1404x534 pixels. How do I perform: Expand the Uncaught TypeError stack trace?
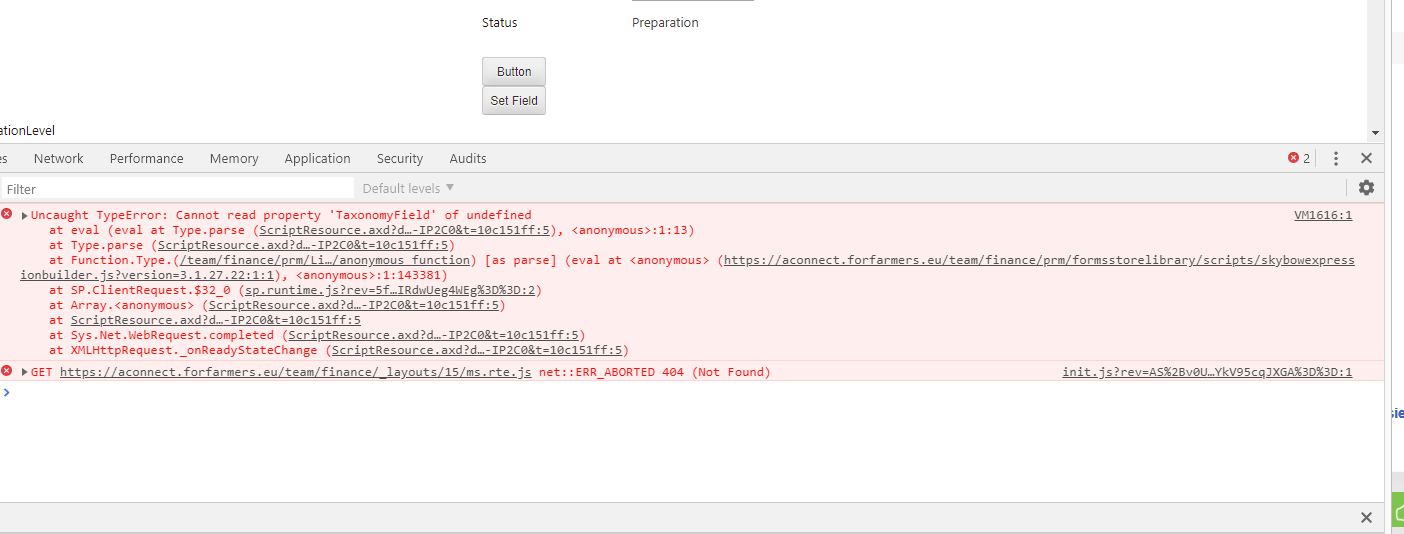pos(25,216)
